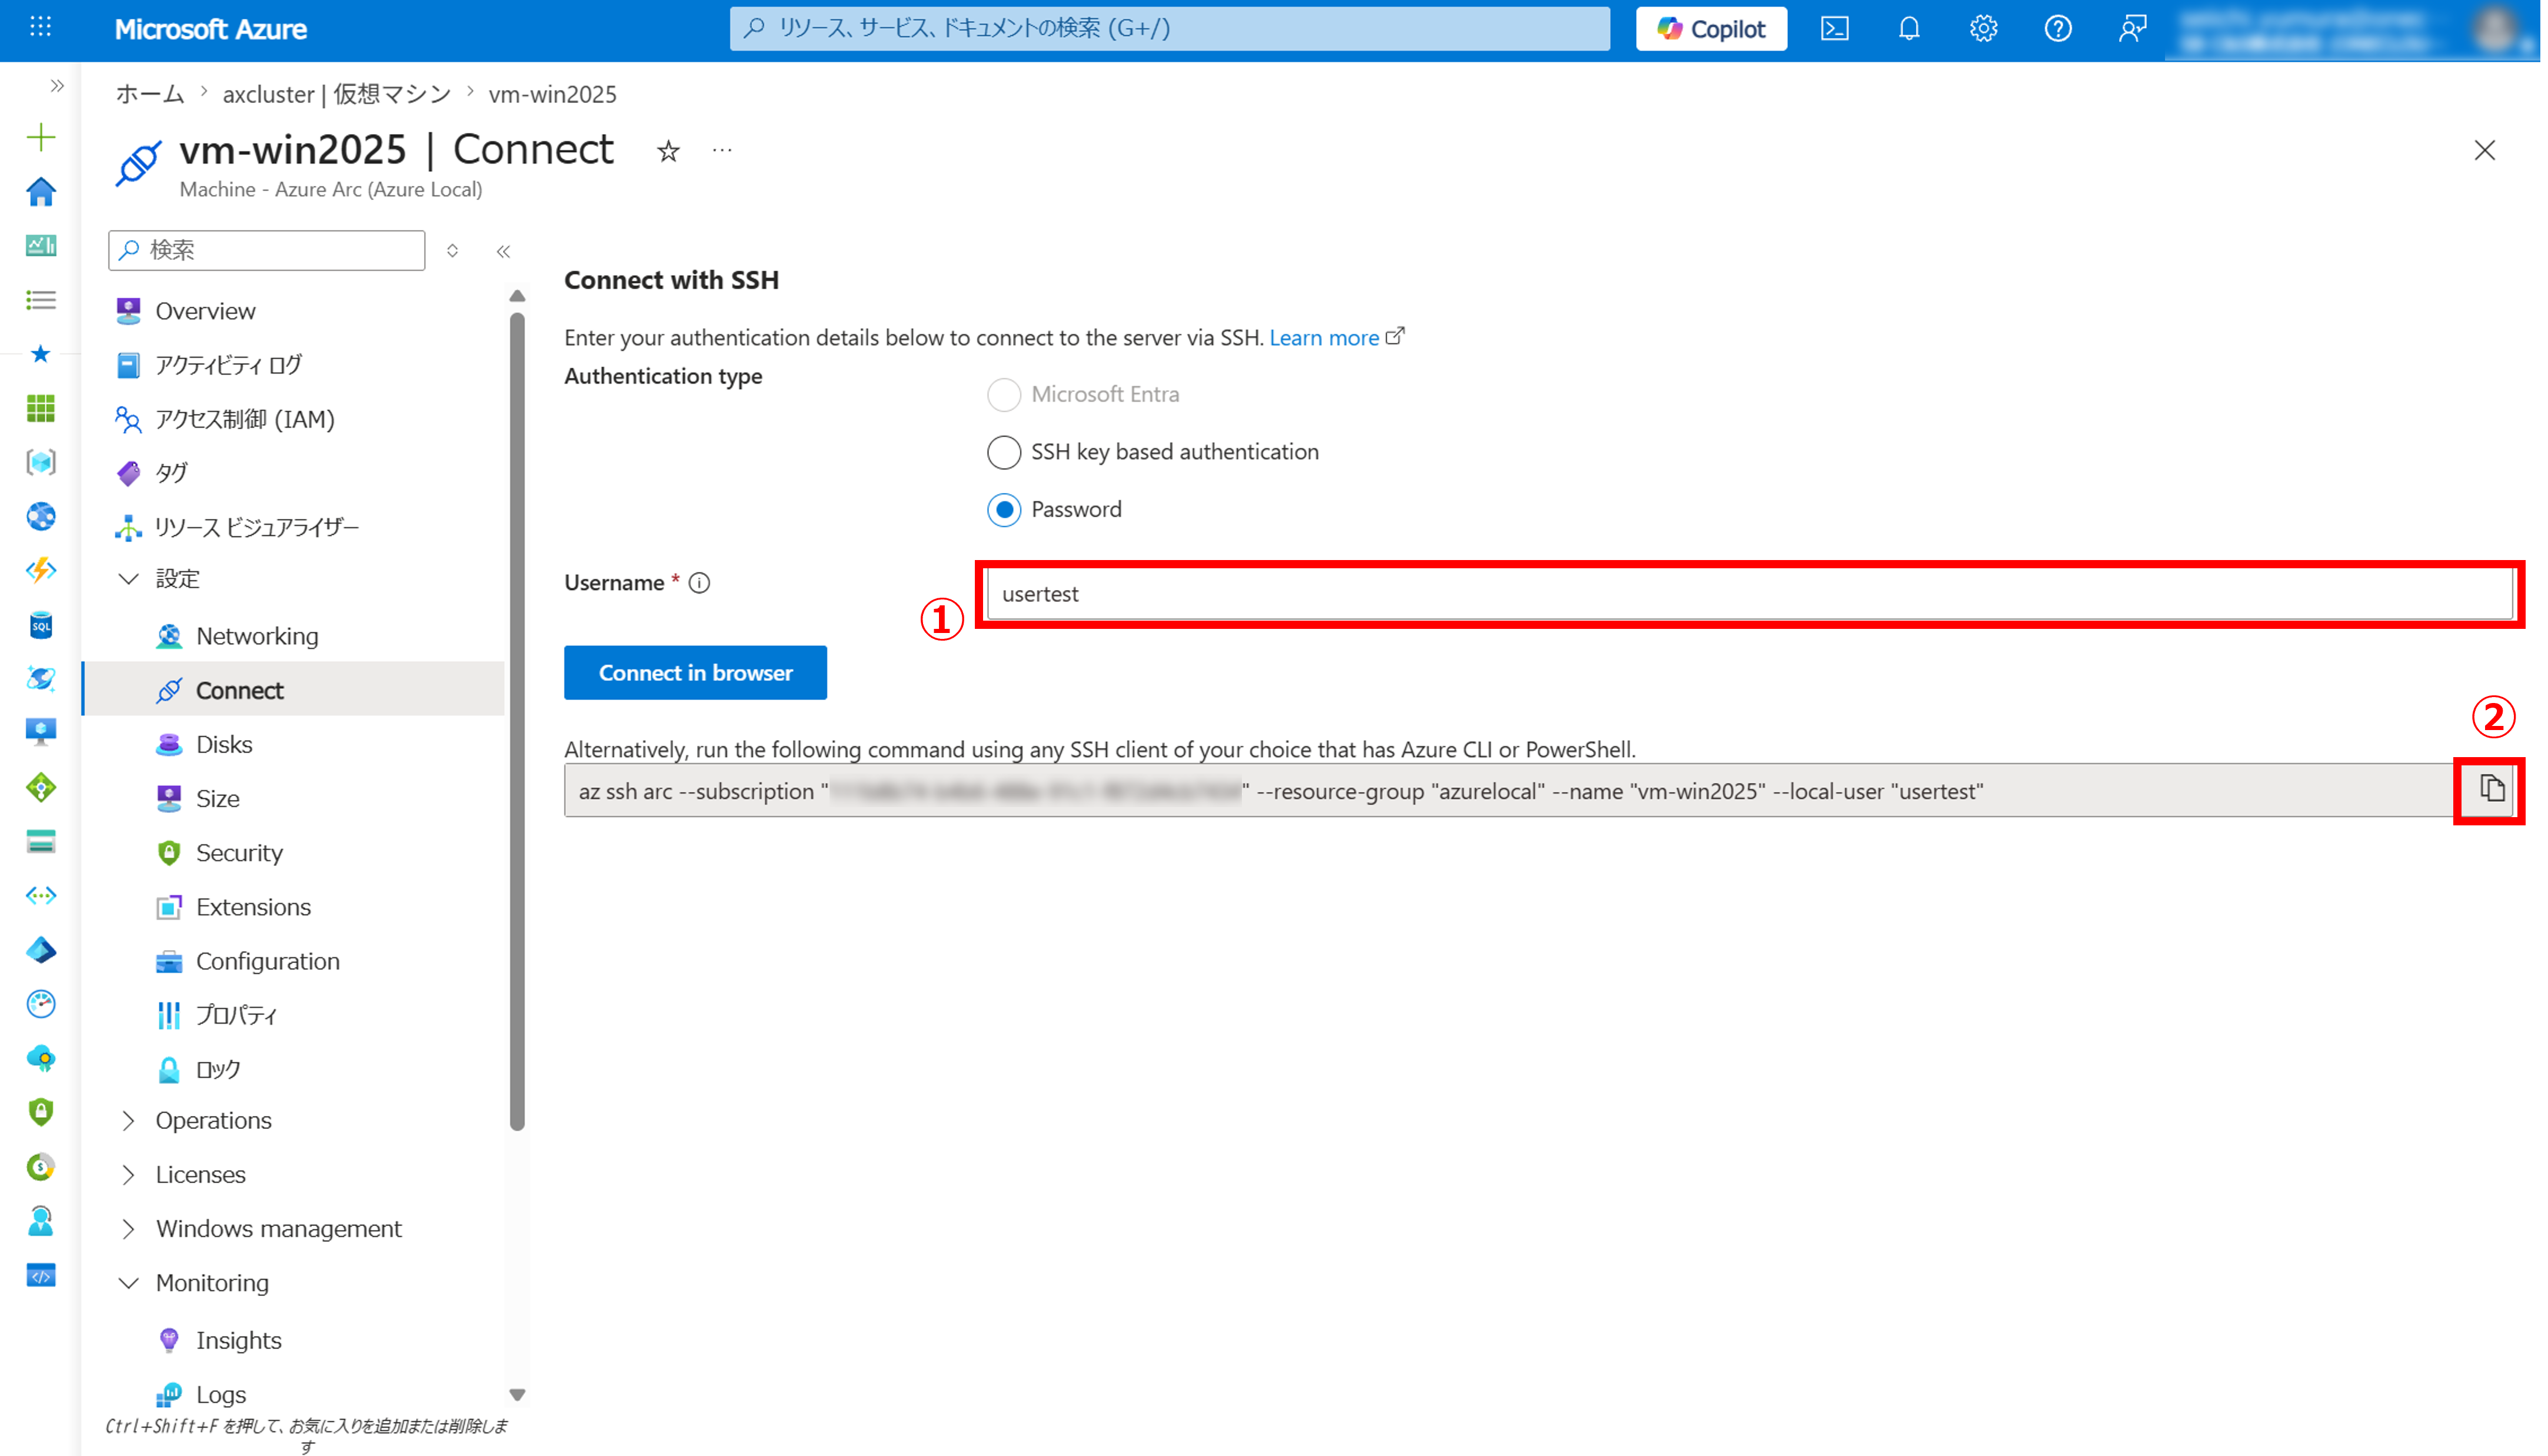This screenshot has width=2548, height=1456.
Task: Open the help question mark menu
Action: click(2057, 29)
